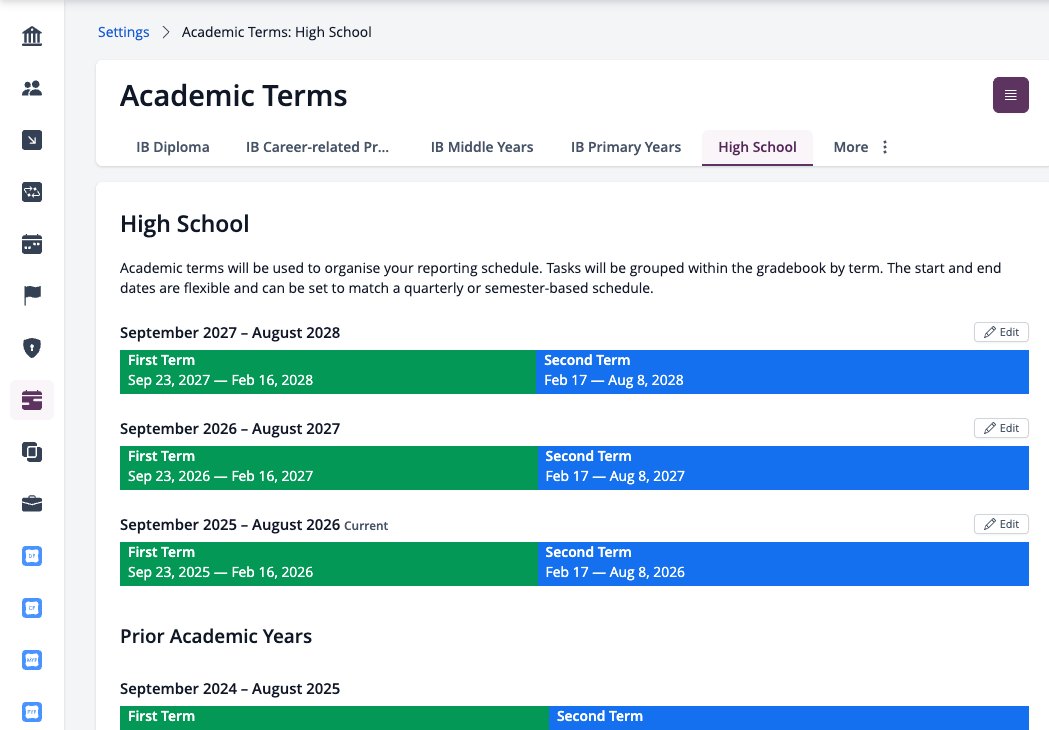
Task: Open the MYP programme sidebar icon
Action: point(31,660)
